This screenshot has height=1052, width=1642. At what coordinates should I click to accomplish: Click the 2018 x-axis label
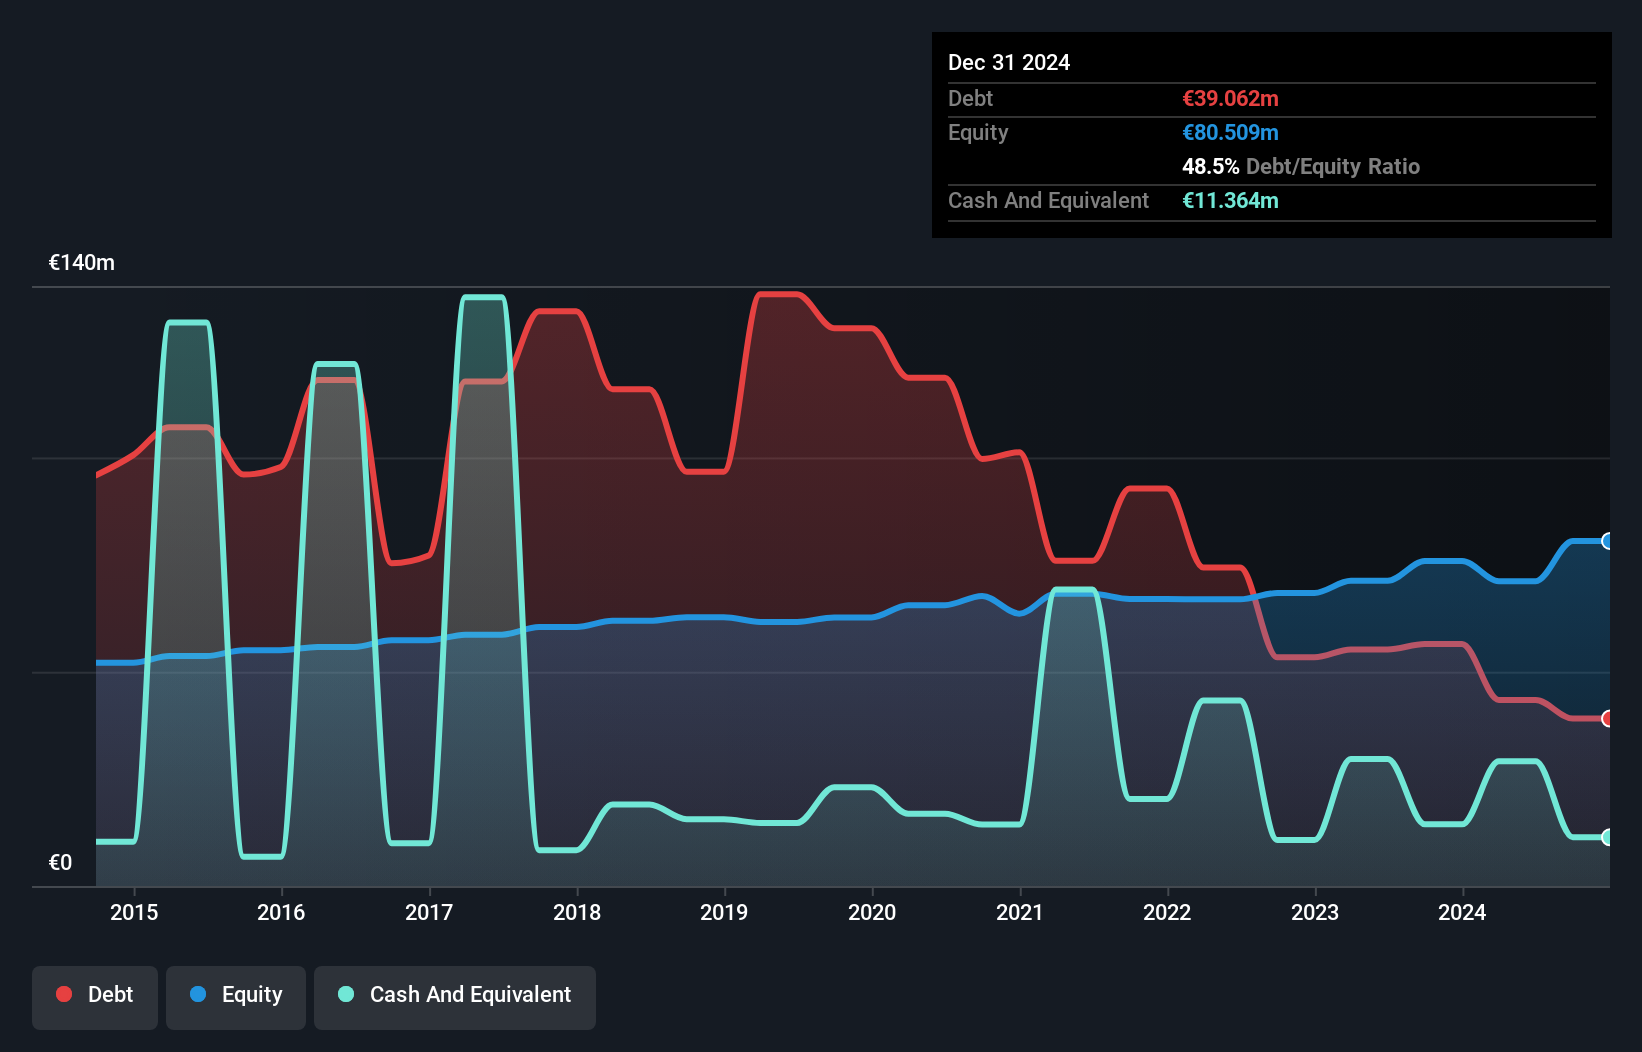click(577, 912)
